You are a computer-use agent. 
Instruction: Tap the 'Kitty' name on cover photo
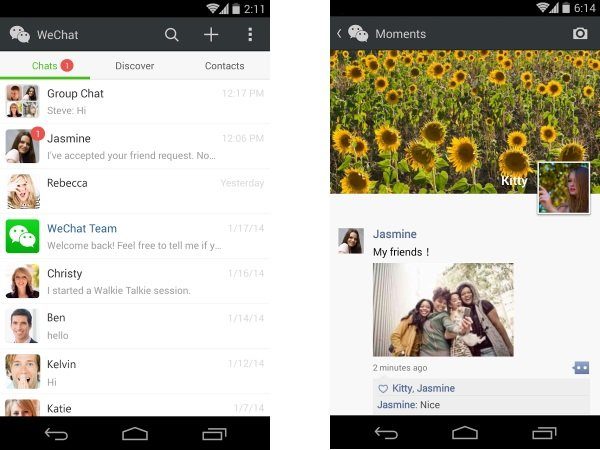tap(514, 181)
